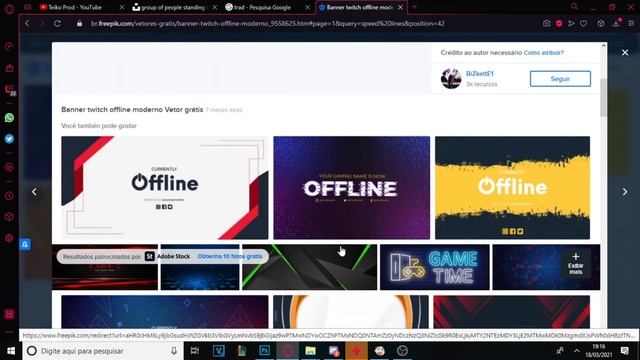Open GX Control speedometer icon in sidebar
This screenshot has height=360, width=640.
pos(9,47)
